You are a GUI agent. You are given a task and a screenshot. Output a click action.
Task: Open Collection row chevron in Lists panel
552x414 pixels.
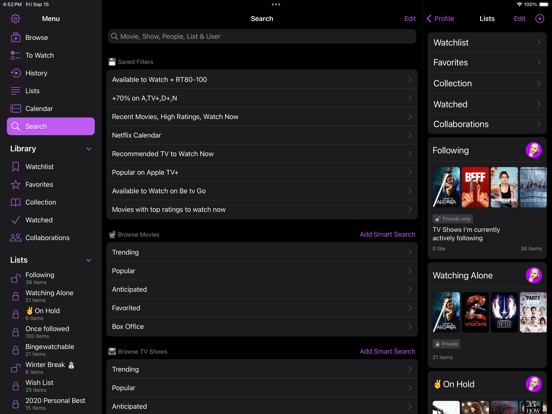click(x=539, y=83)
